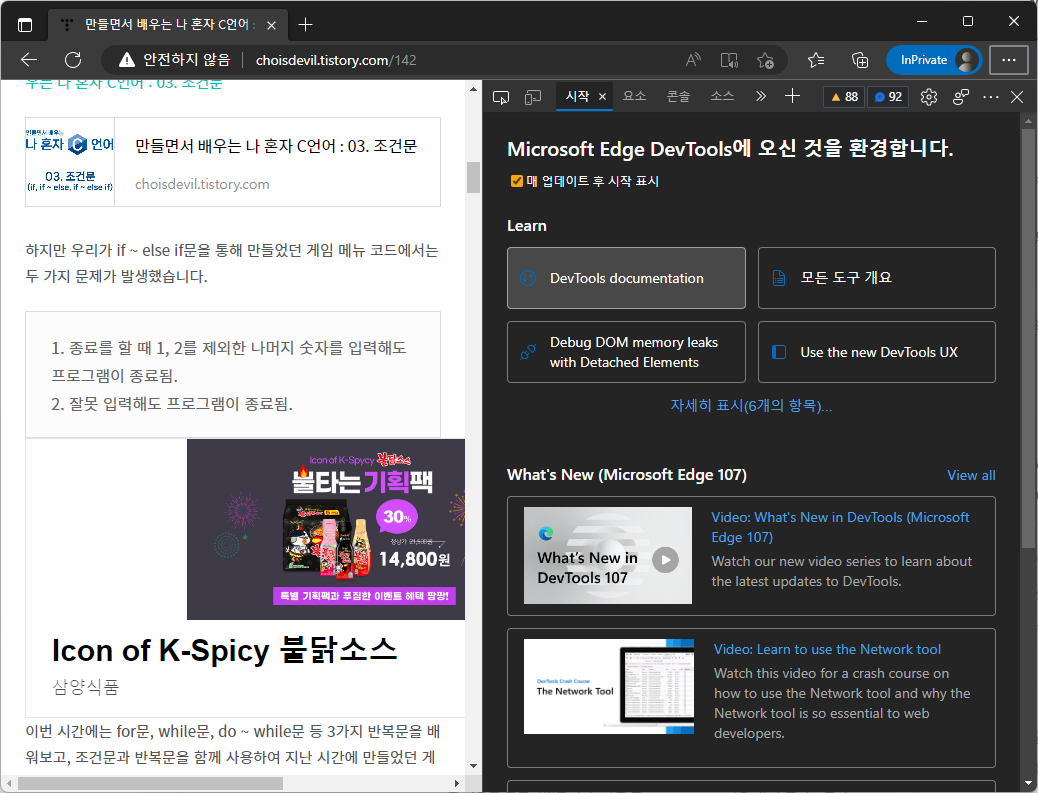
Task: Click page horizontal scrollbar right arrow
Action: (457, 784)
